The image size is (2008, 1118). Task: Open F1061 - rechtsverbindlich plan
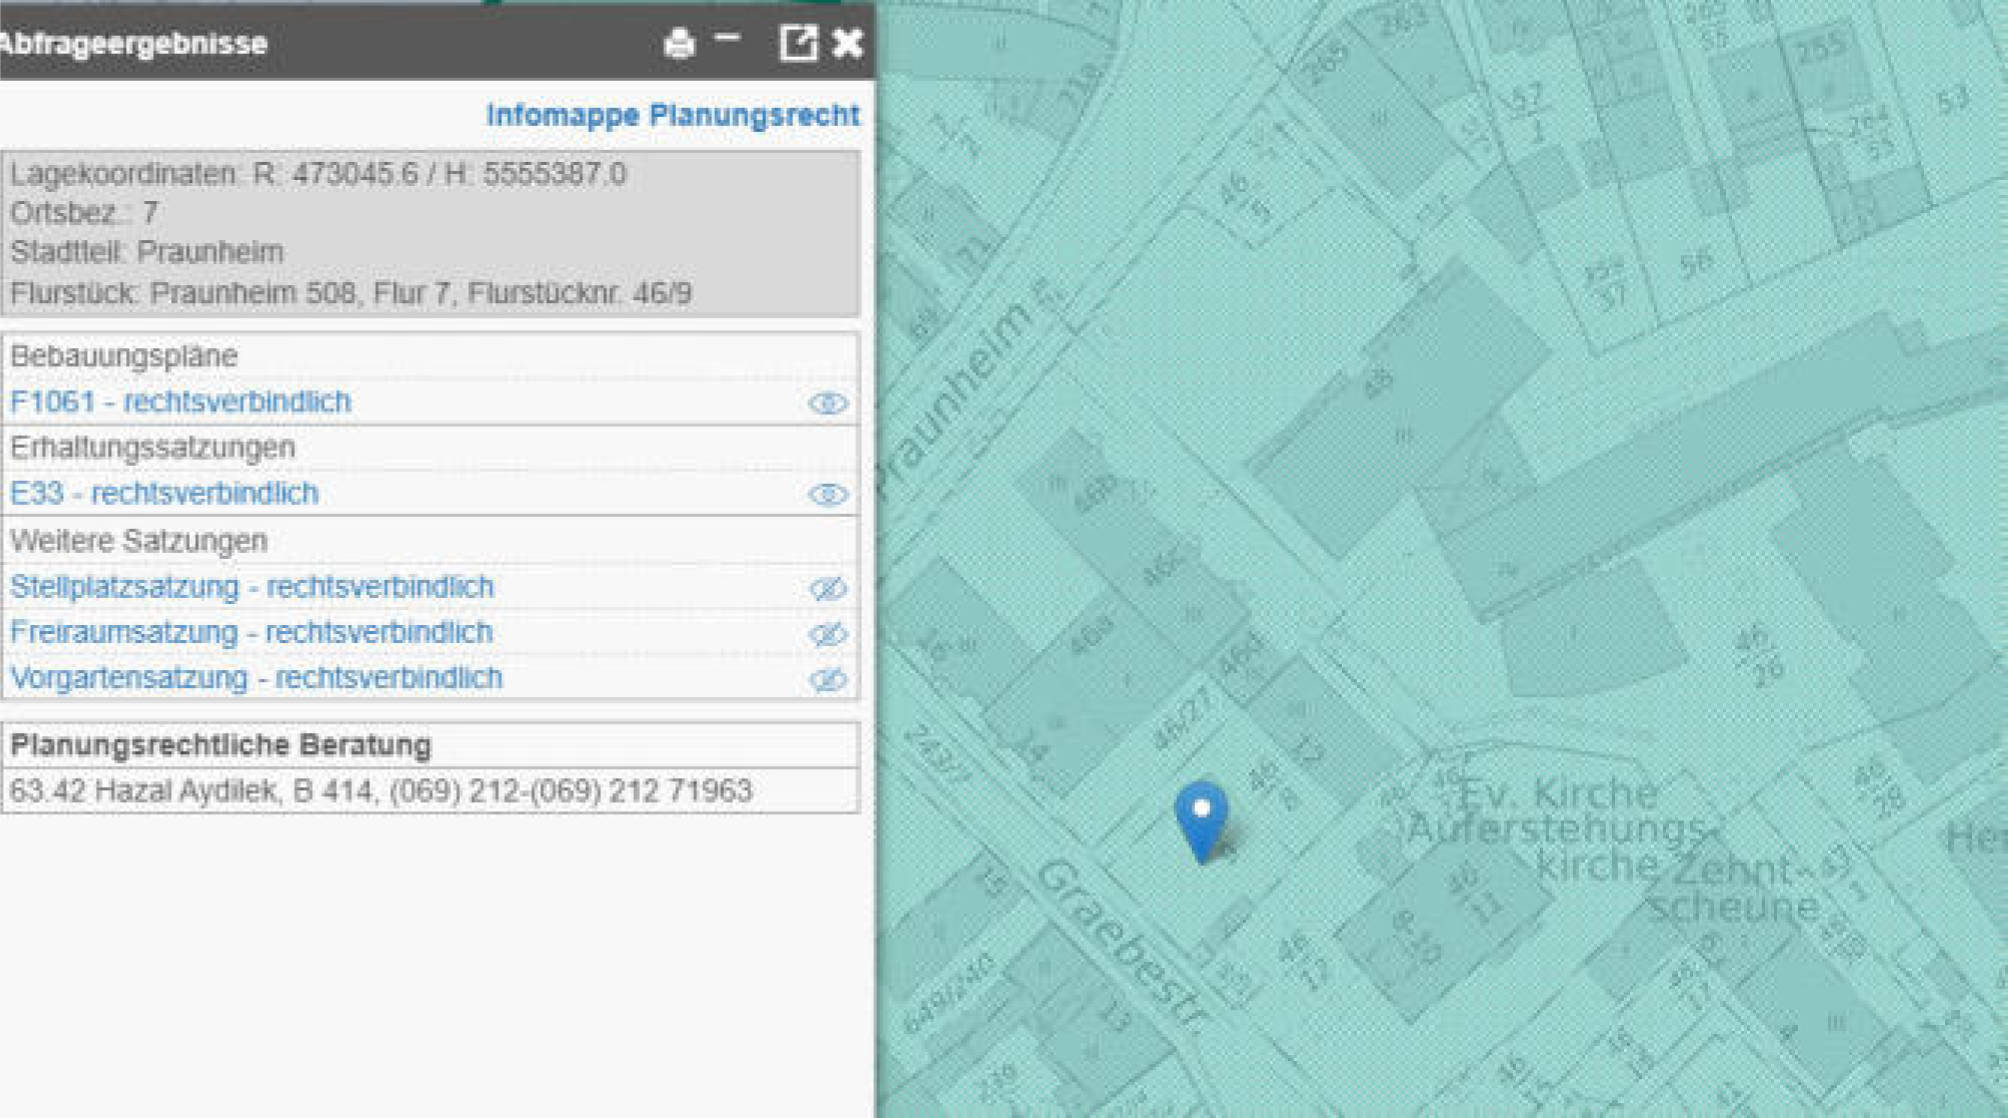coord(181,402)
